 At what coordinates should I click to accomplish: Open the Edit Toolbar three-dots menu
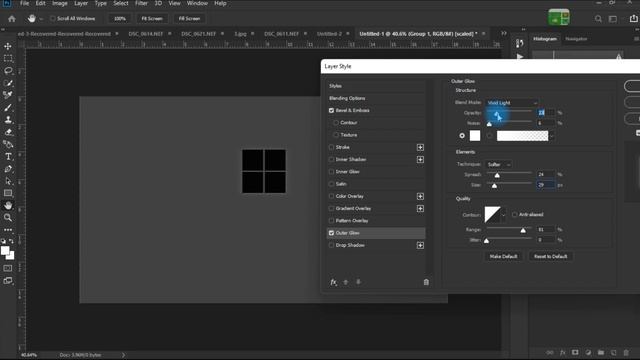pyautogui.click(x=8, y=230)
